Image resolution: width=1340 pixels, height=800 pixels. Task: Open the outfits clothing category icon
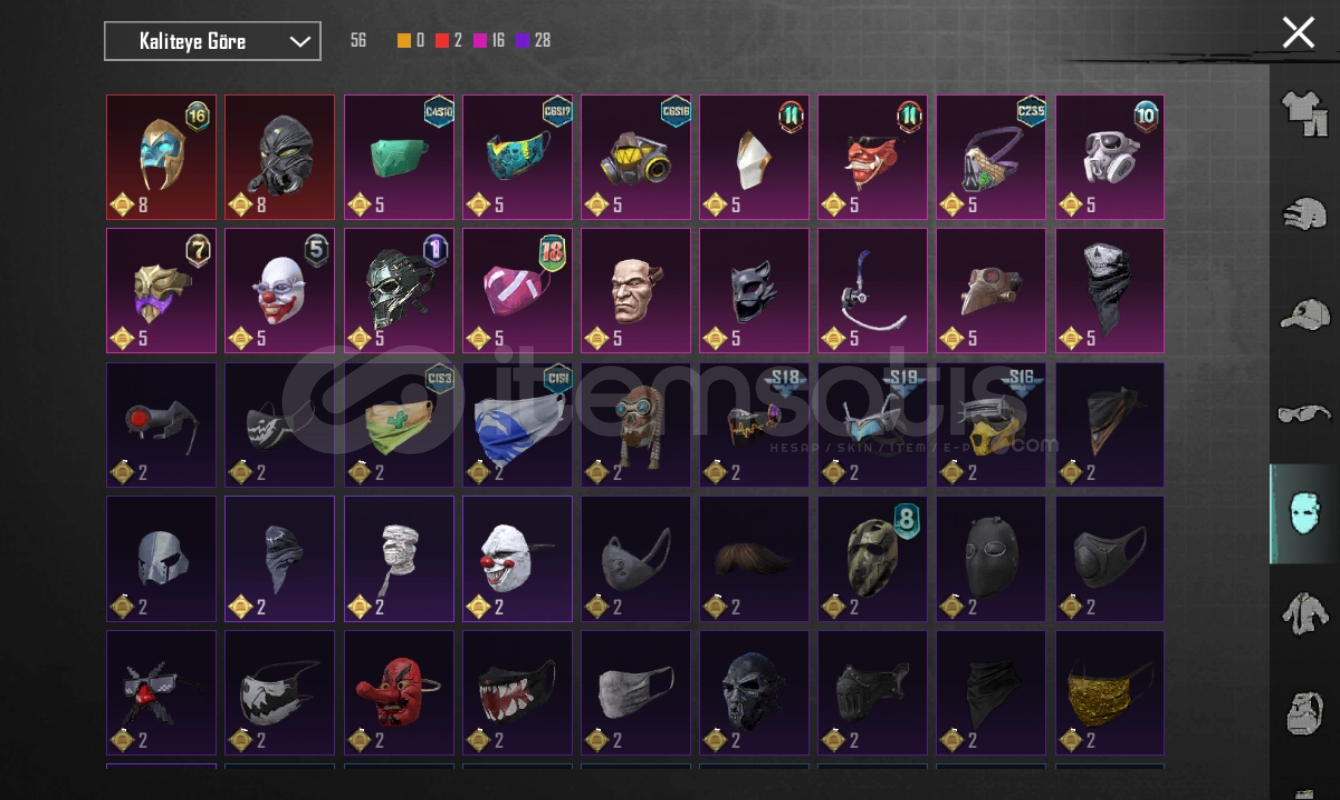point(1305,113)
